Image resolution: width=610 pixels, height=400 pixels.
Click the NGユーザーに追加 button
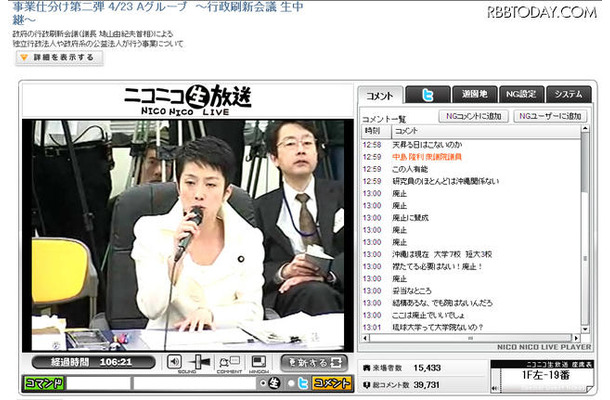click(x=550, y=116)
